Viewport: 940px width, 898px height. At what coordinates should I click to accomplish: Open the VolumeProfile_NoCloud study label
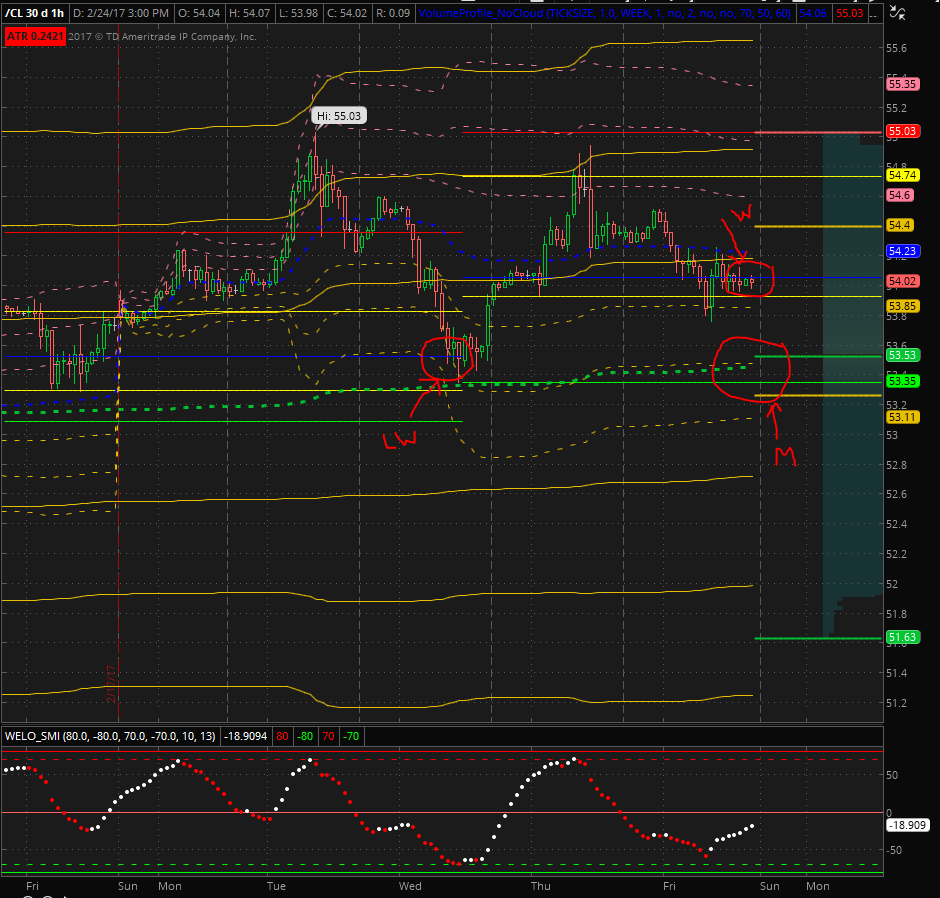(605, 13)
